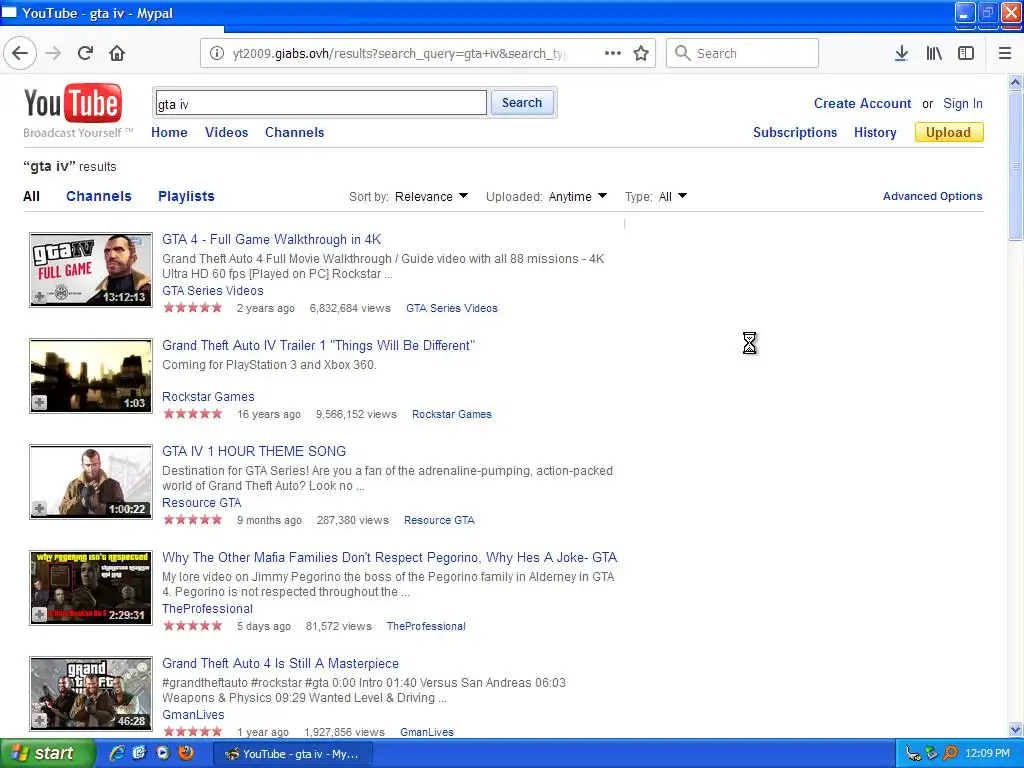Viewport: 1024px width, 768px height.
Task: Open the Library toolbar icon
Action: (934, 53)
